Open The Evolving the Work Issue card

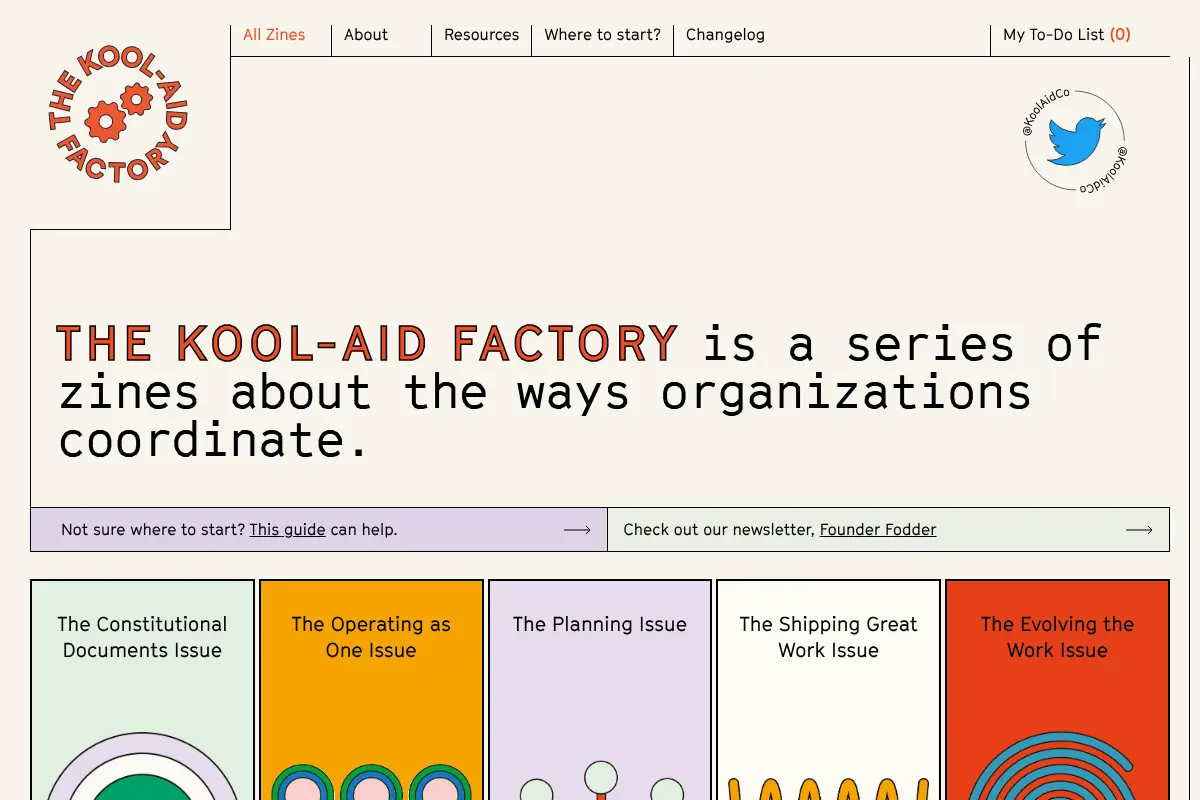pyautogui.click(x=1057, y=690)
